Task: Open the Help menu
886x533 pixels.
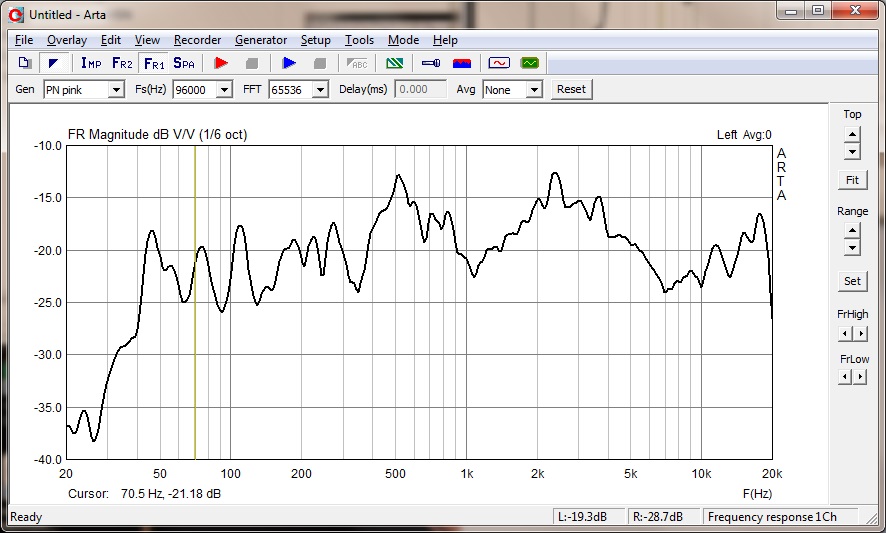Action: coord(445,40)
